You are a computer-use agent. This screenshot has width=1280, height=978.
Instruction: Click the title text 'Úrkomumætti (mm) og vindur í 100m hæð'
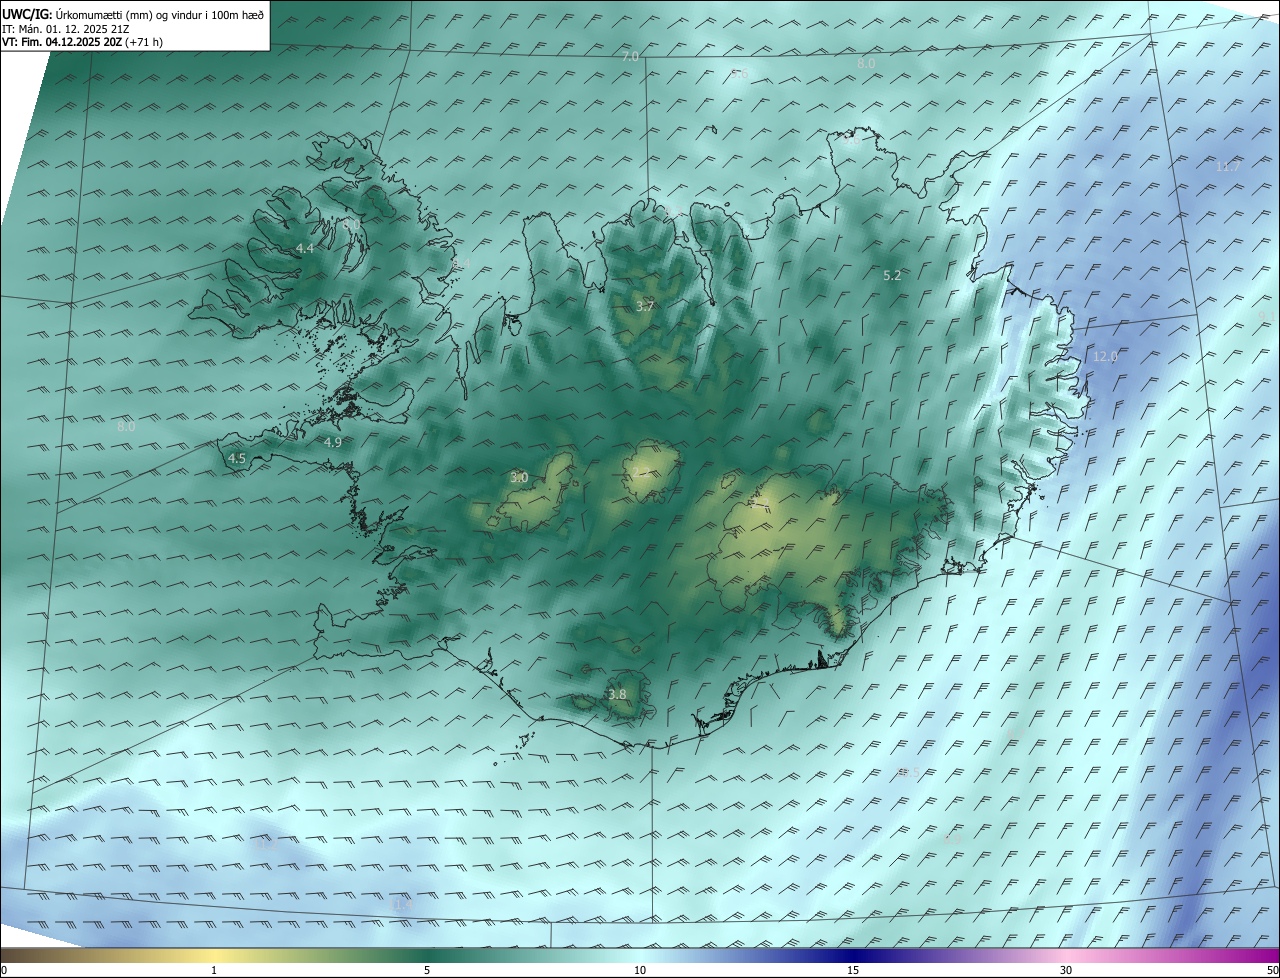159,15
